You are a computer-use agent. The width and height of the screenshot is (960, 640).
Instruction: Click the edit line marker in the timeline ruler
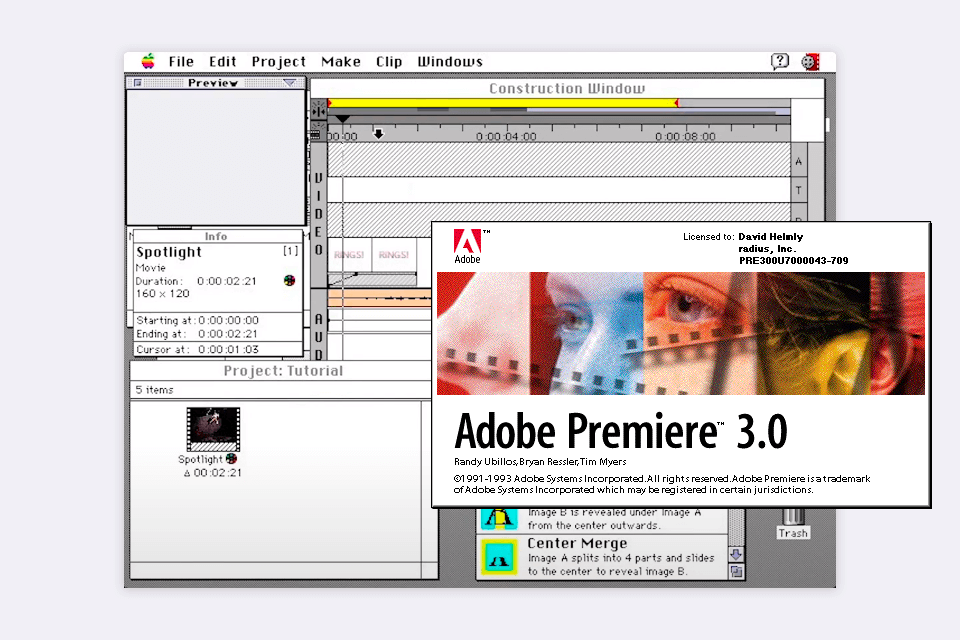343,119
